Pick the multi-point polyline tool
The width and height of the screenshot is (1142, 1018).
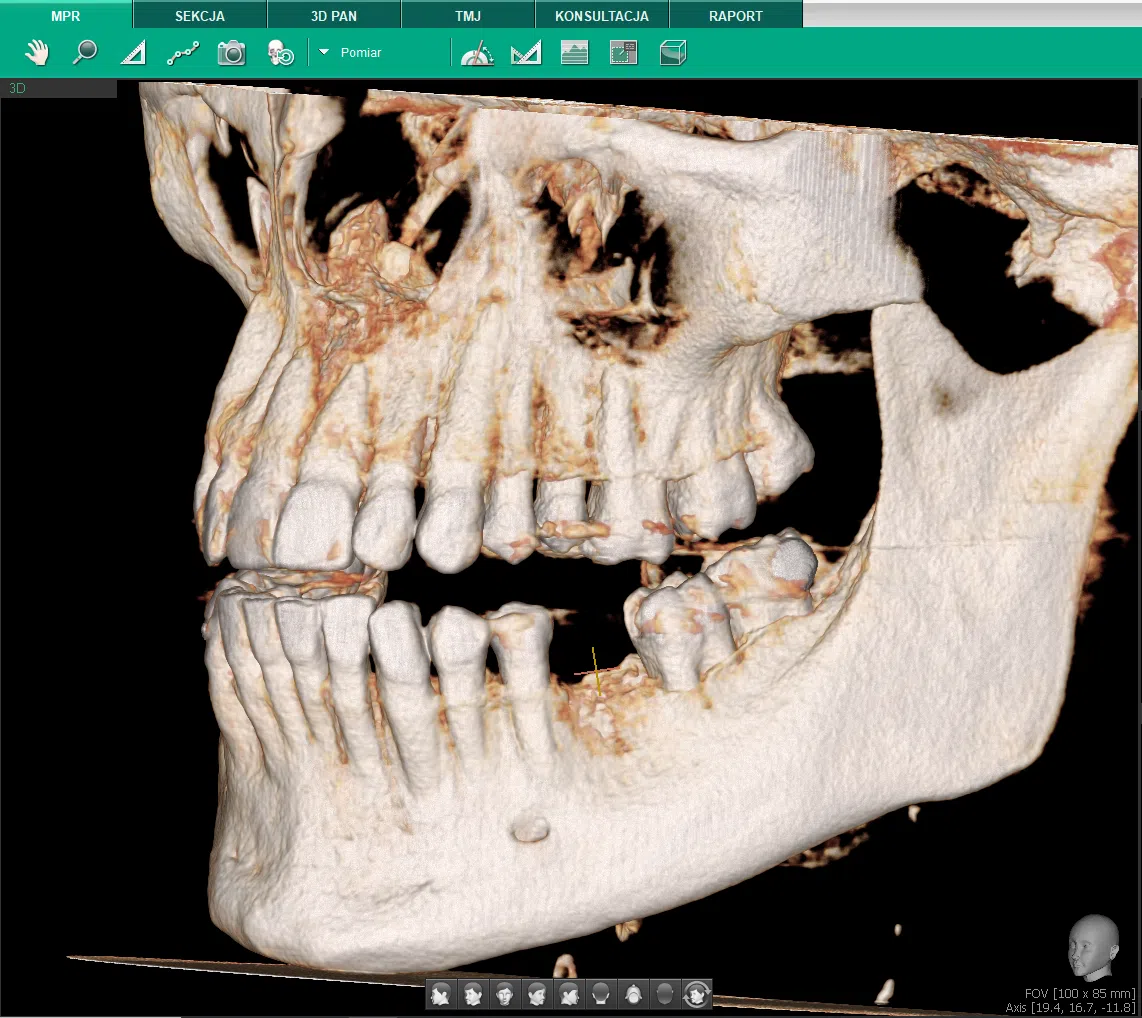point(182,53)
